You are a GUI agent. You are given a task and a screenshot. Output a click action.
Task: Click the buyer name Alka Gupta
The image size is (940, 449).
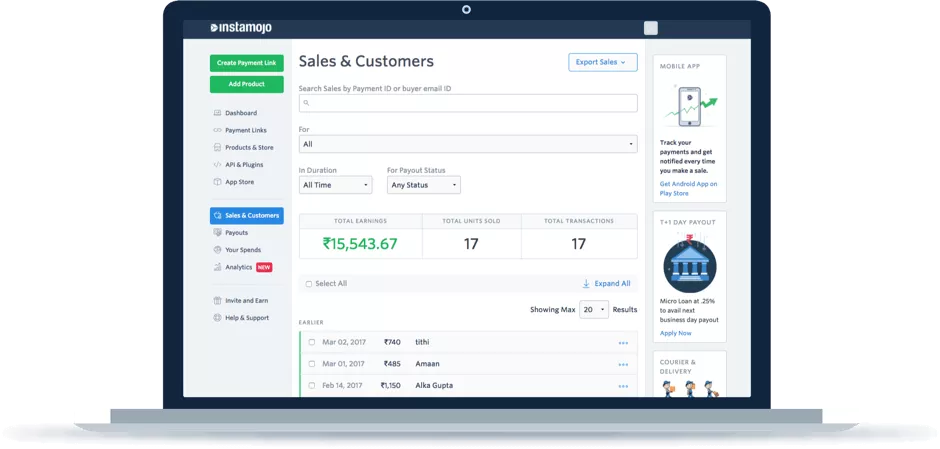(434, 385)
